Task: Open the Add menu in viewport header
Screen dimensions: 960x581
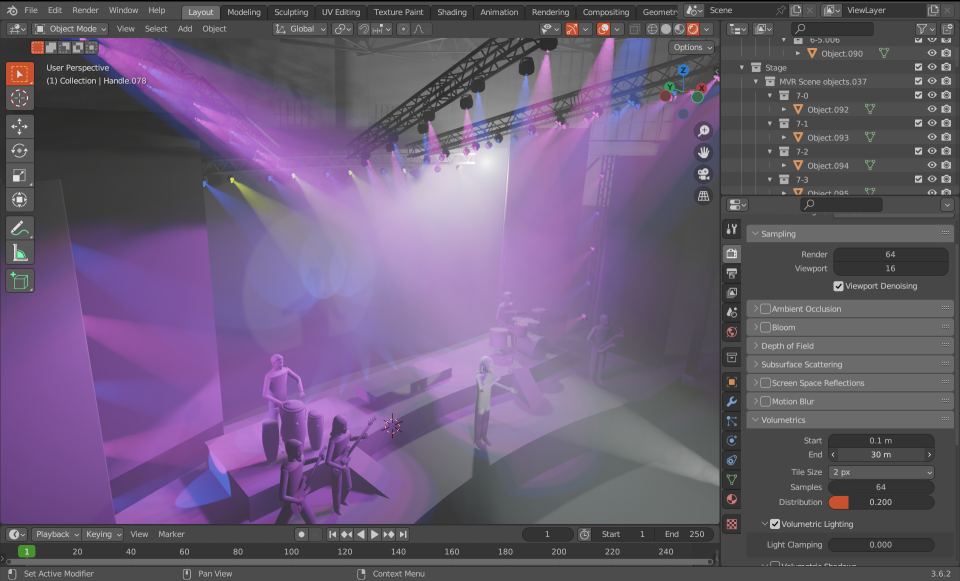Action: [x=185, y=29]
